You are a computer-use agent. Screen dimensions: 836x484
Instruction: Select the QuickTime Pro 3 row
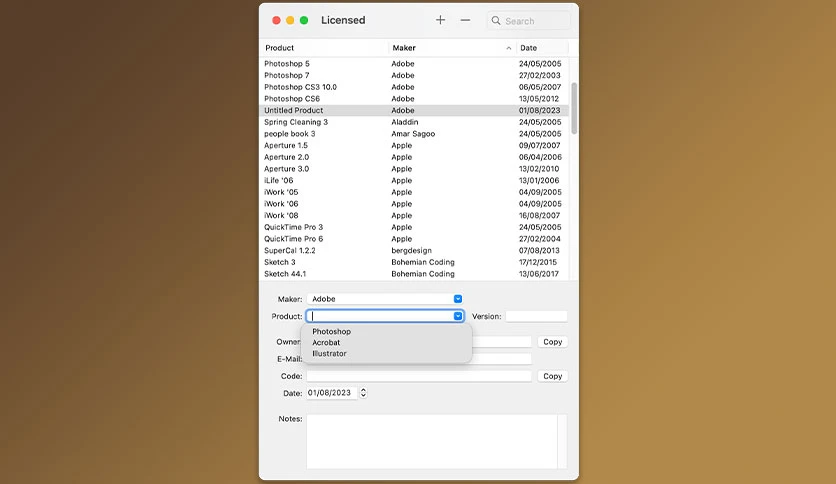[x=414, y=228]
